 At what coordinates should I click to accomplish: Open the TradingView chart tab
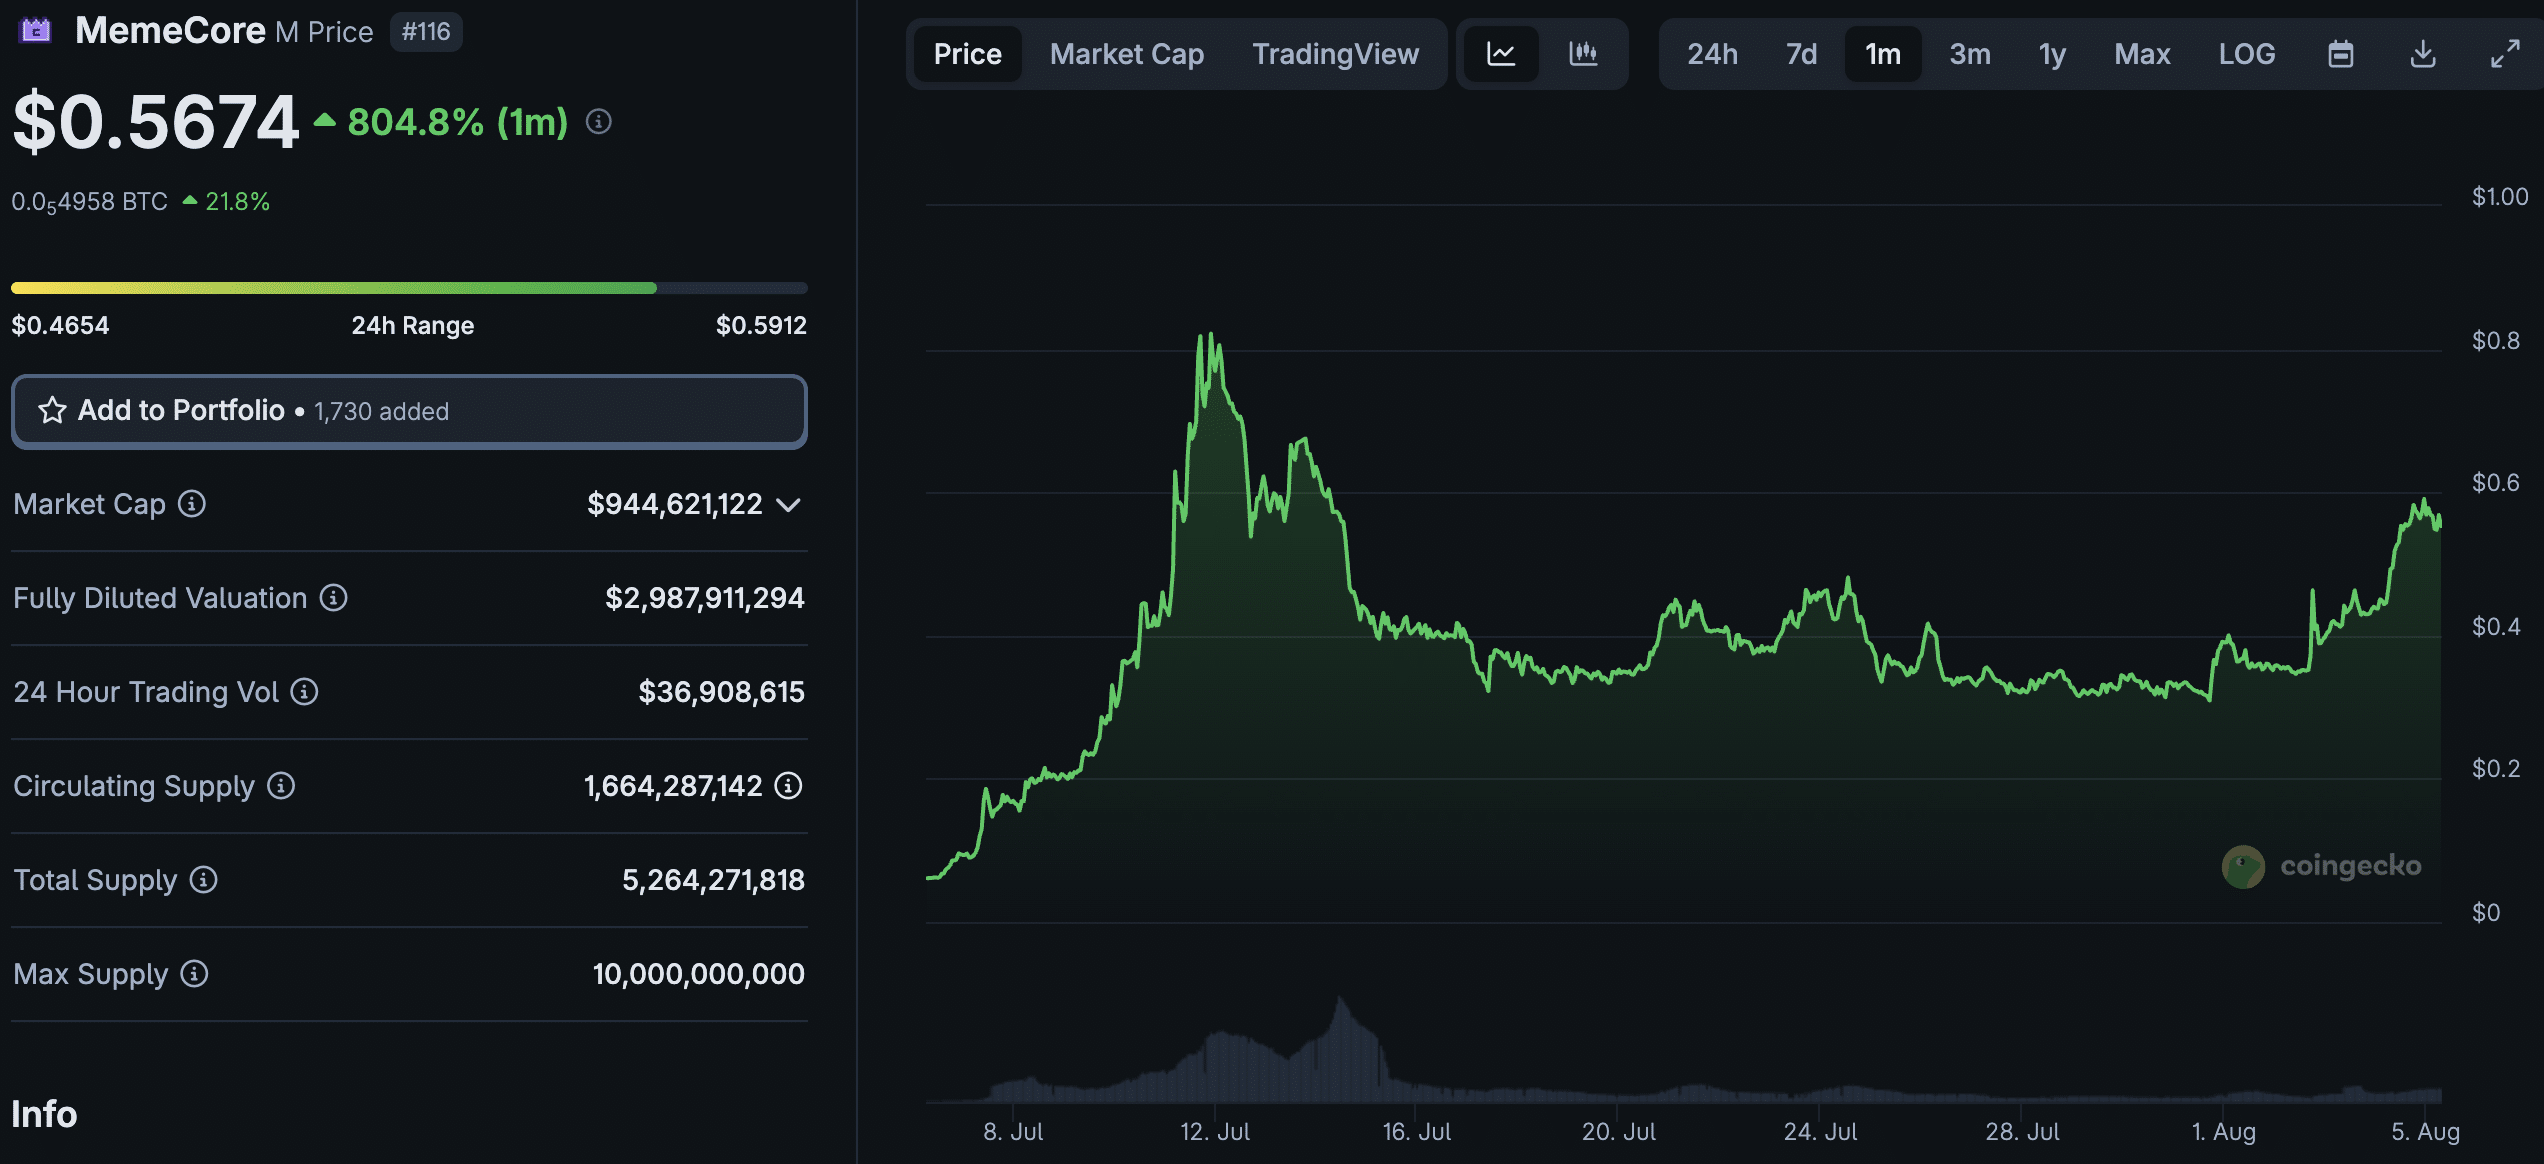[1335, 54]
